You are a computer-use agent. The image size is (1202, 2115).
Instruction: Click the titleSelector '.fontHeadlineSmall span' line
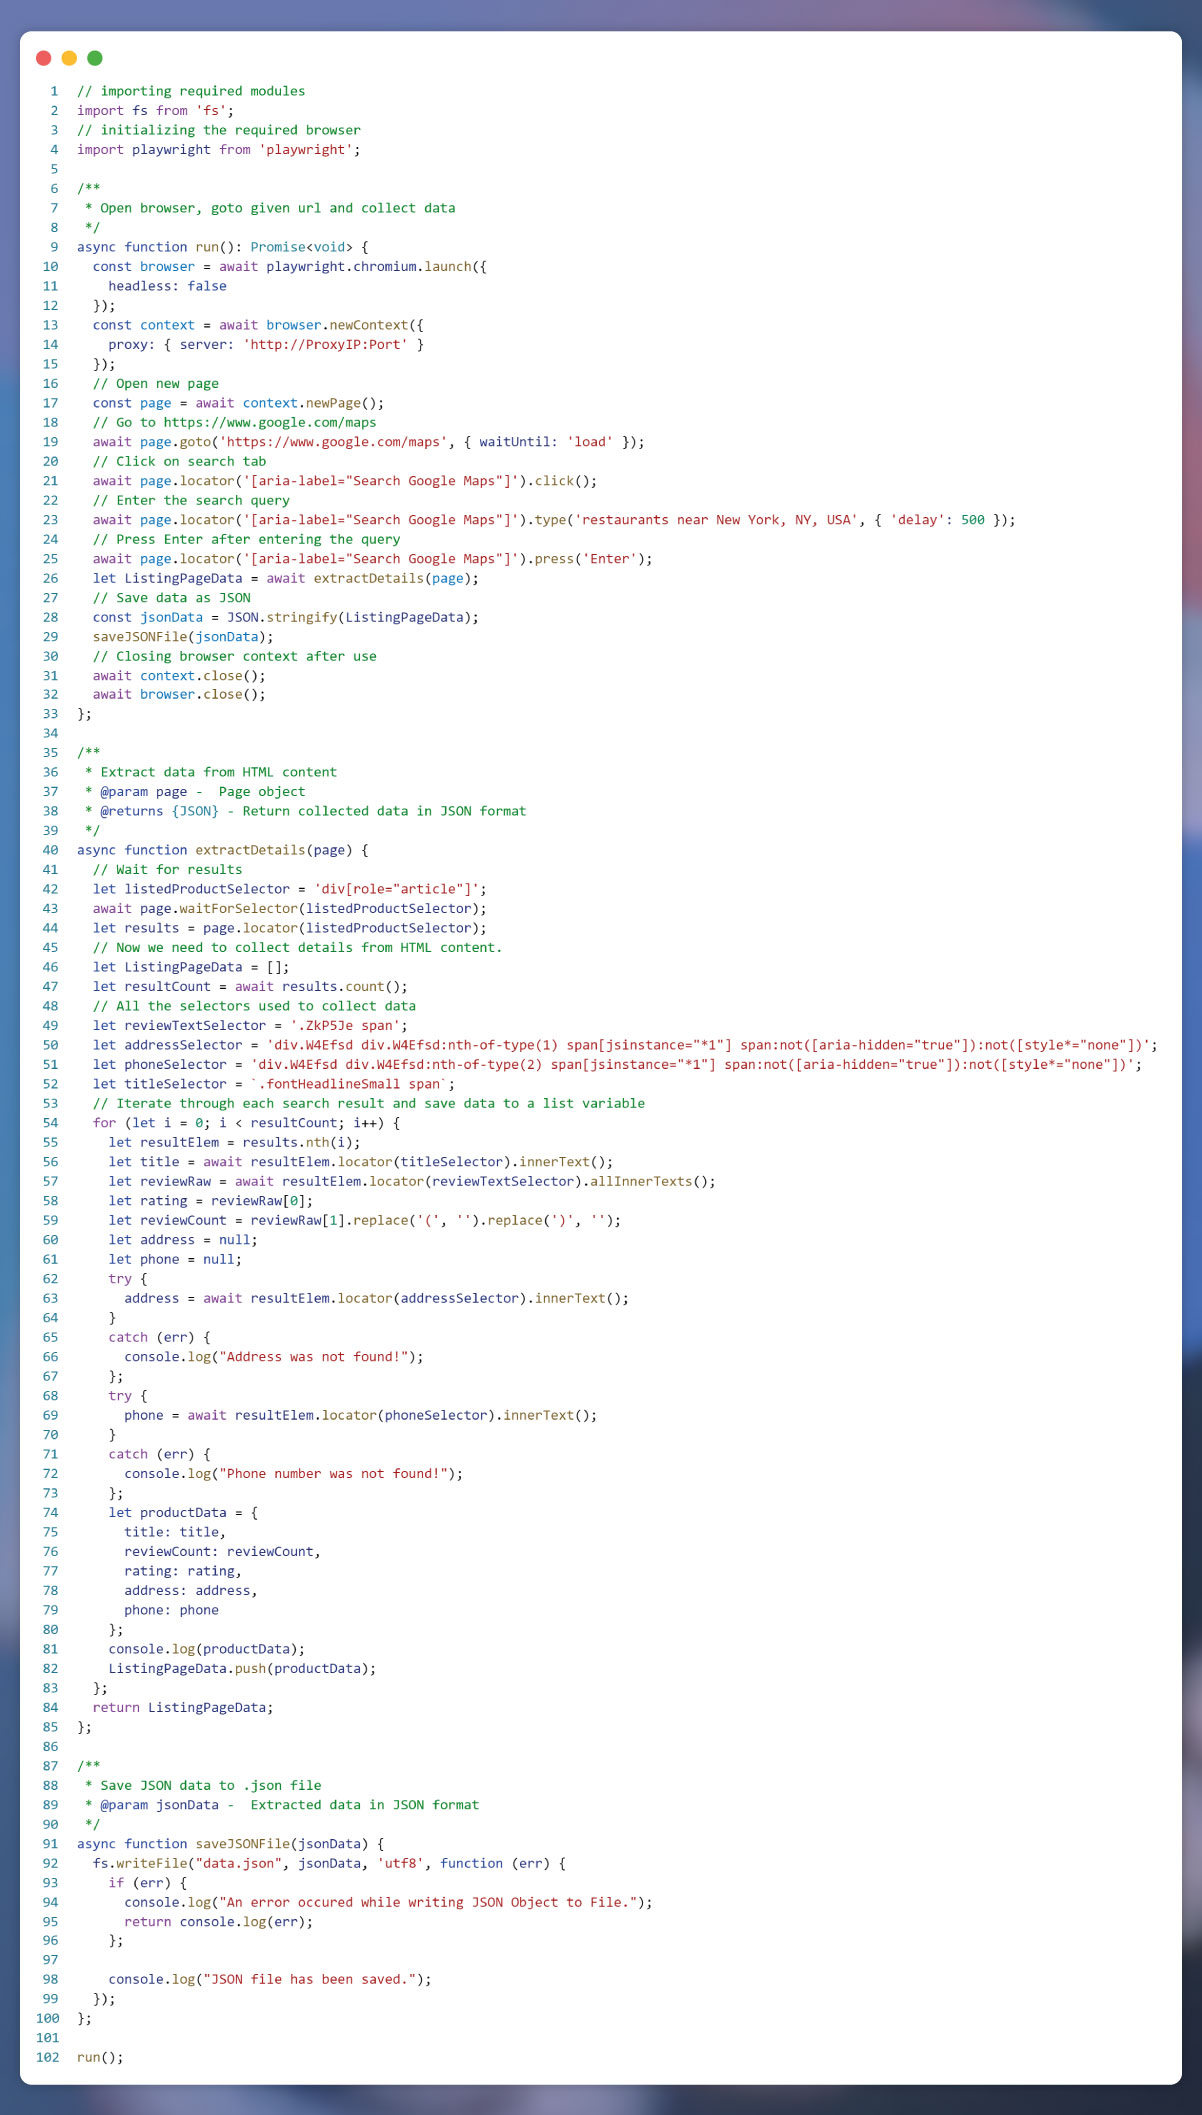point(274,1084)
